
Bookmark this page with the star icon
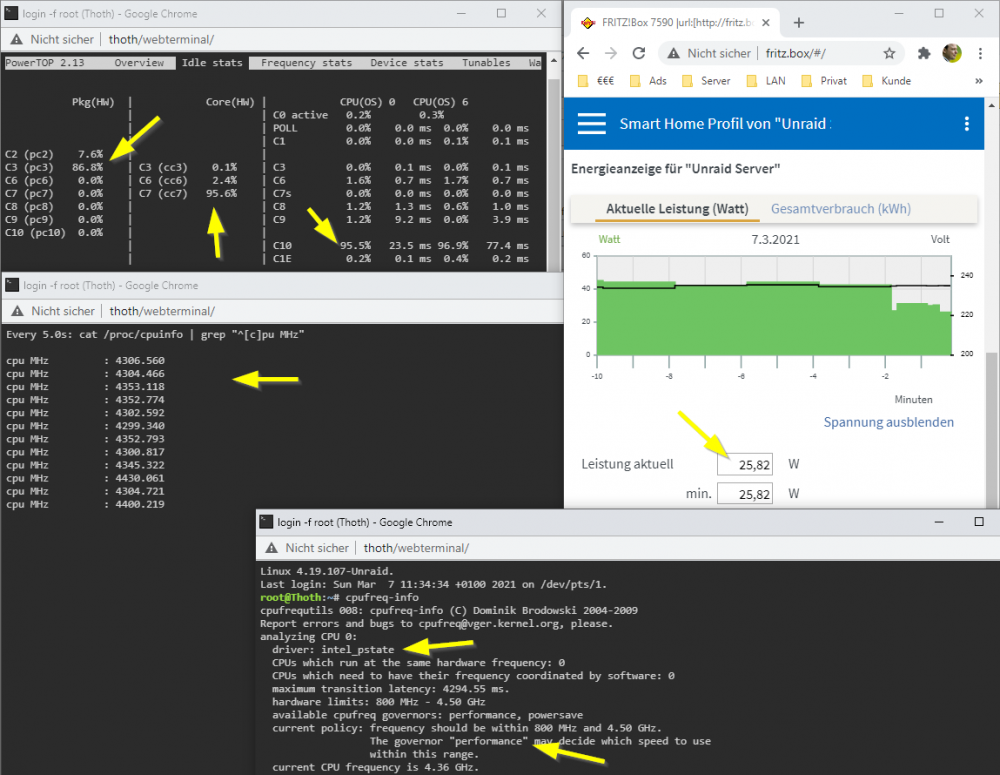[x=889, y=54]
